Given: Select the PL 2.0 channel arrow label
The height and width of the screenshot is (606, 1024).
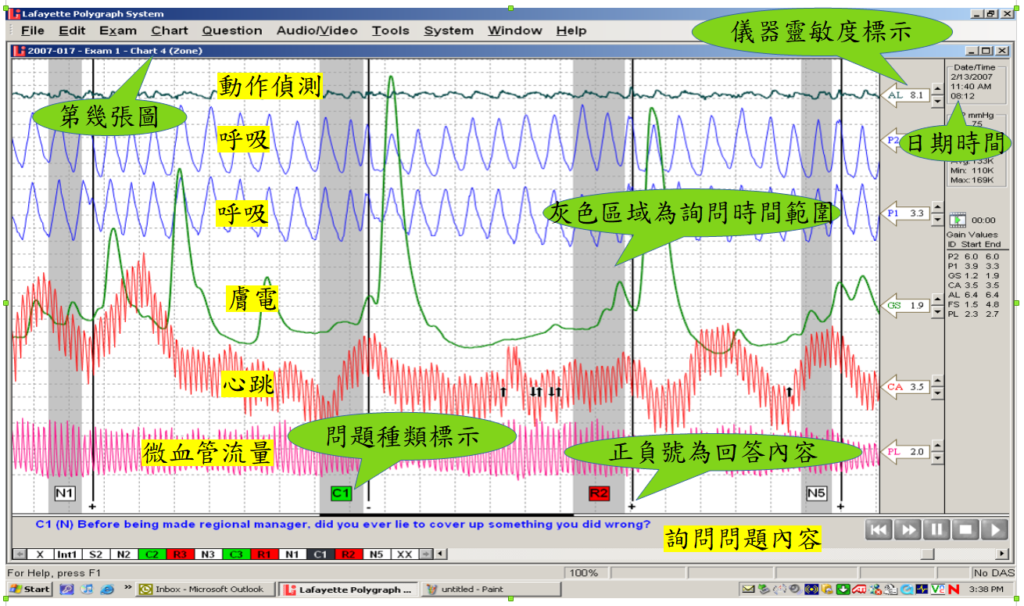Looking at the screenshot, I should (x=906, y=452).
